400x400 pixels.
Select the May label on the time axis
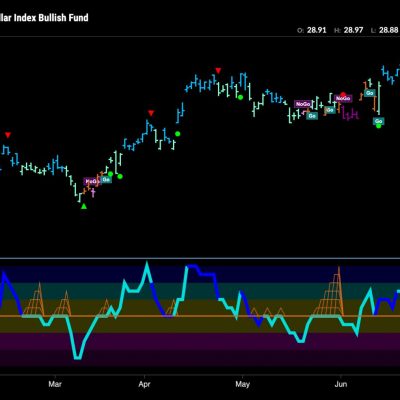242,384
